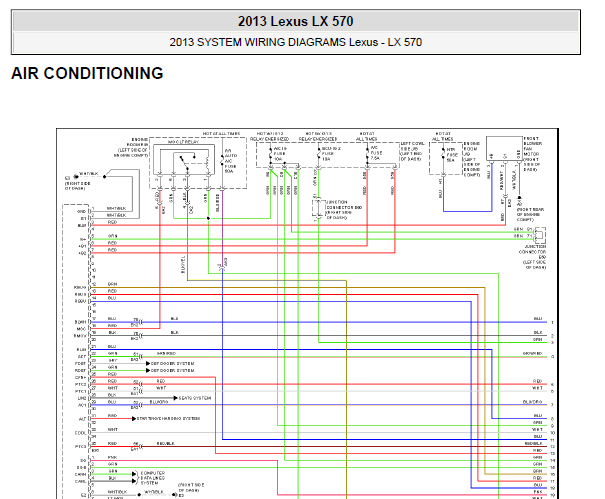This screenshot has height=499, width=605.
Task: Click the RED/BLK wire label at output 12
Action: coord(534,443)
